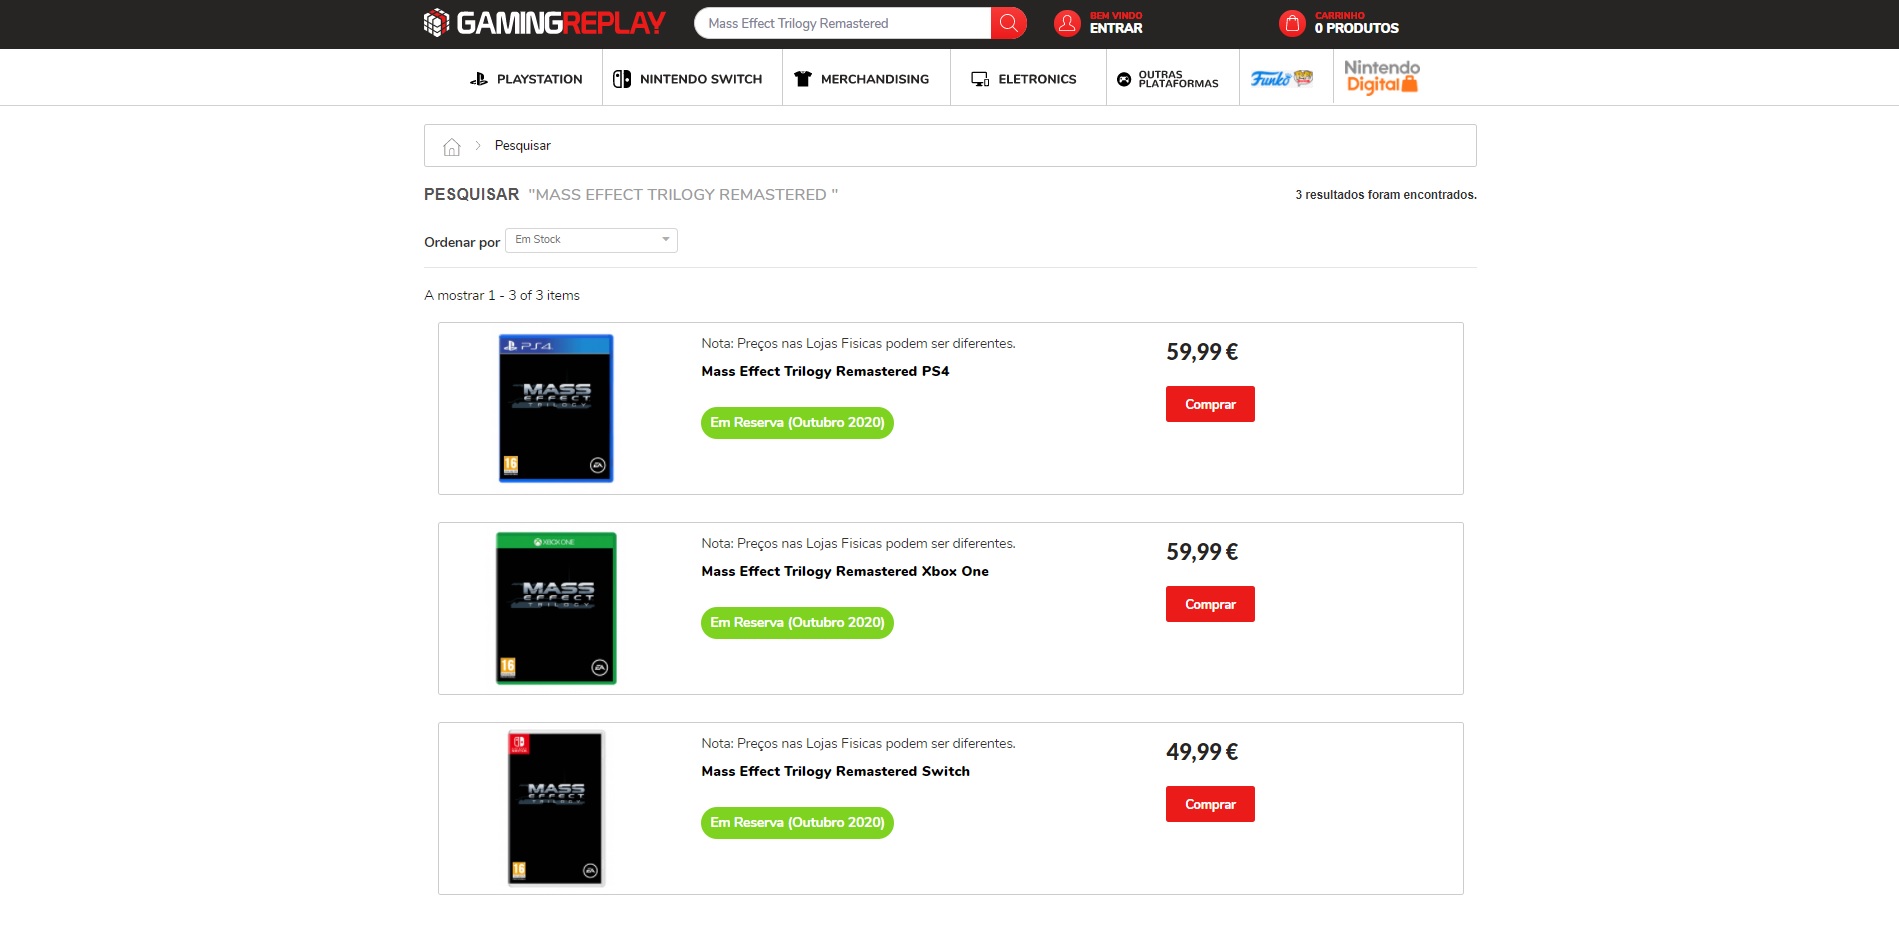The height and width of the screenshot is (929, 1899).
Task: Open the Nintendo Digital logo
Action: pyautogui.click(x=1382, y=77)
